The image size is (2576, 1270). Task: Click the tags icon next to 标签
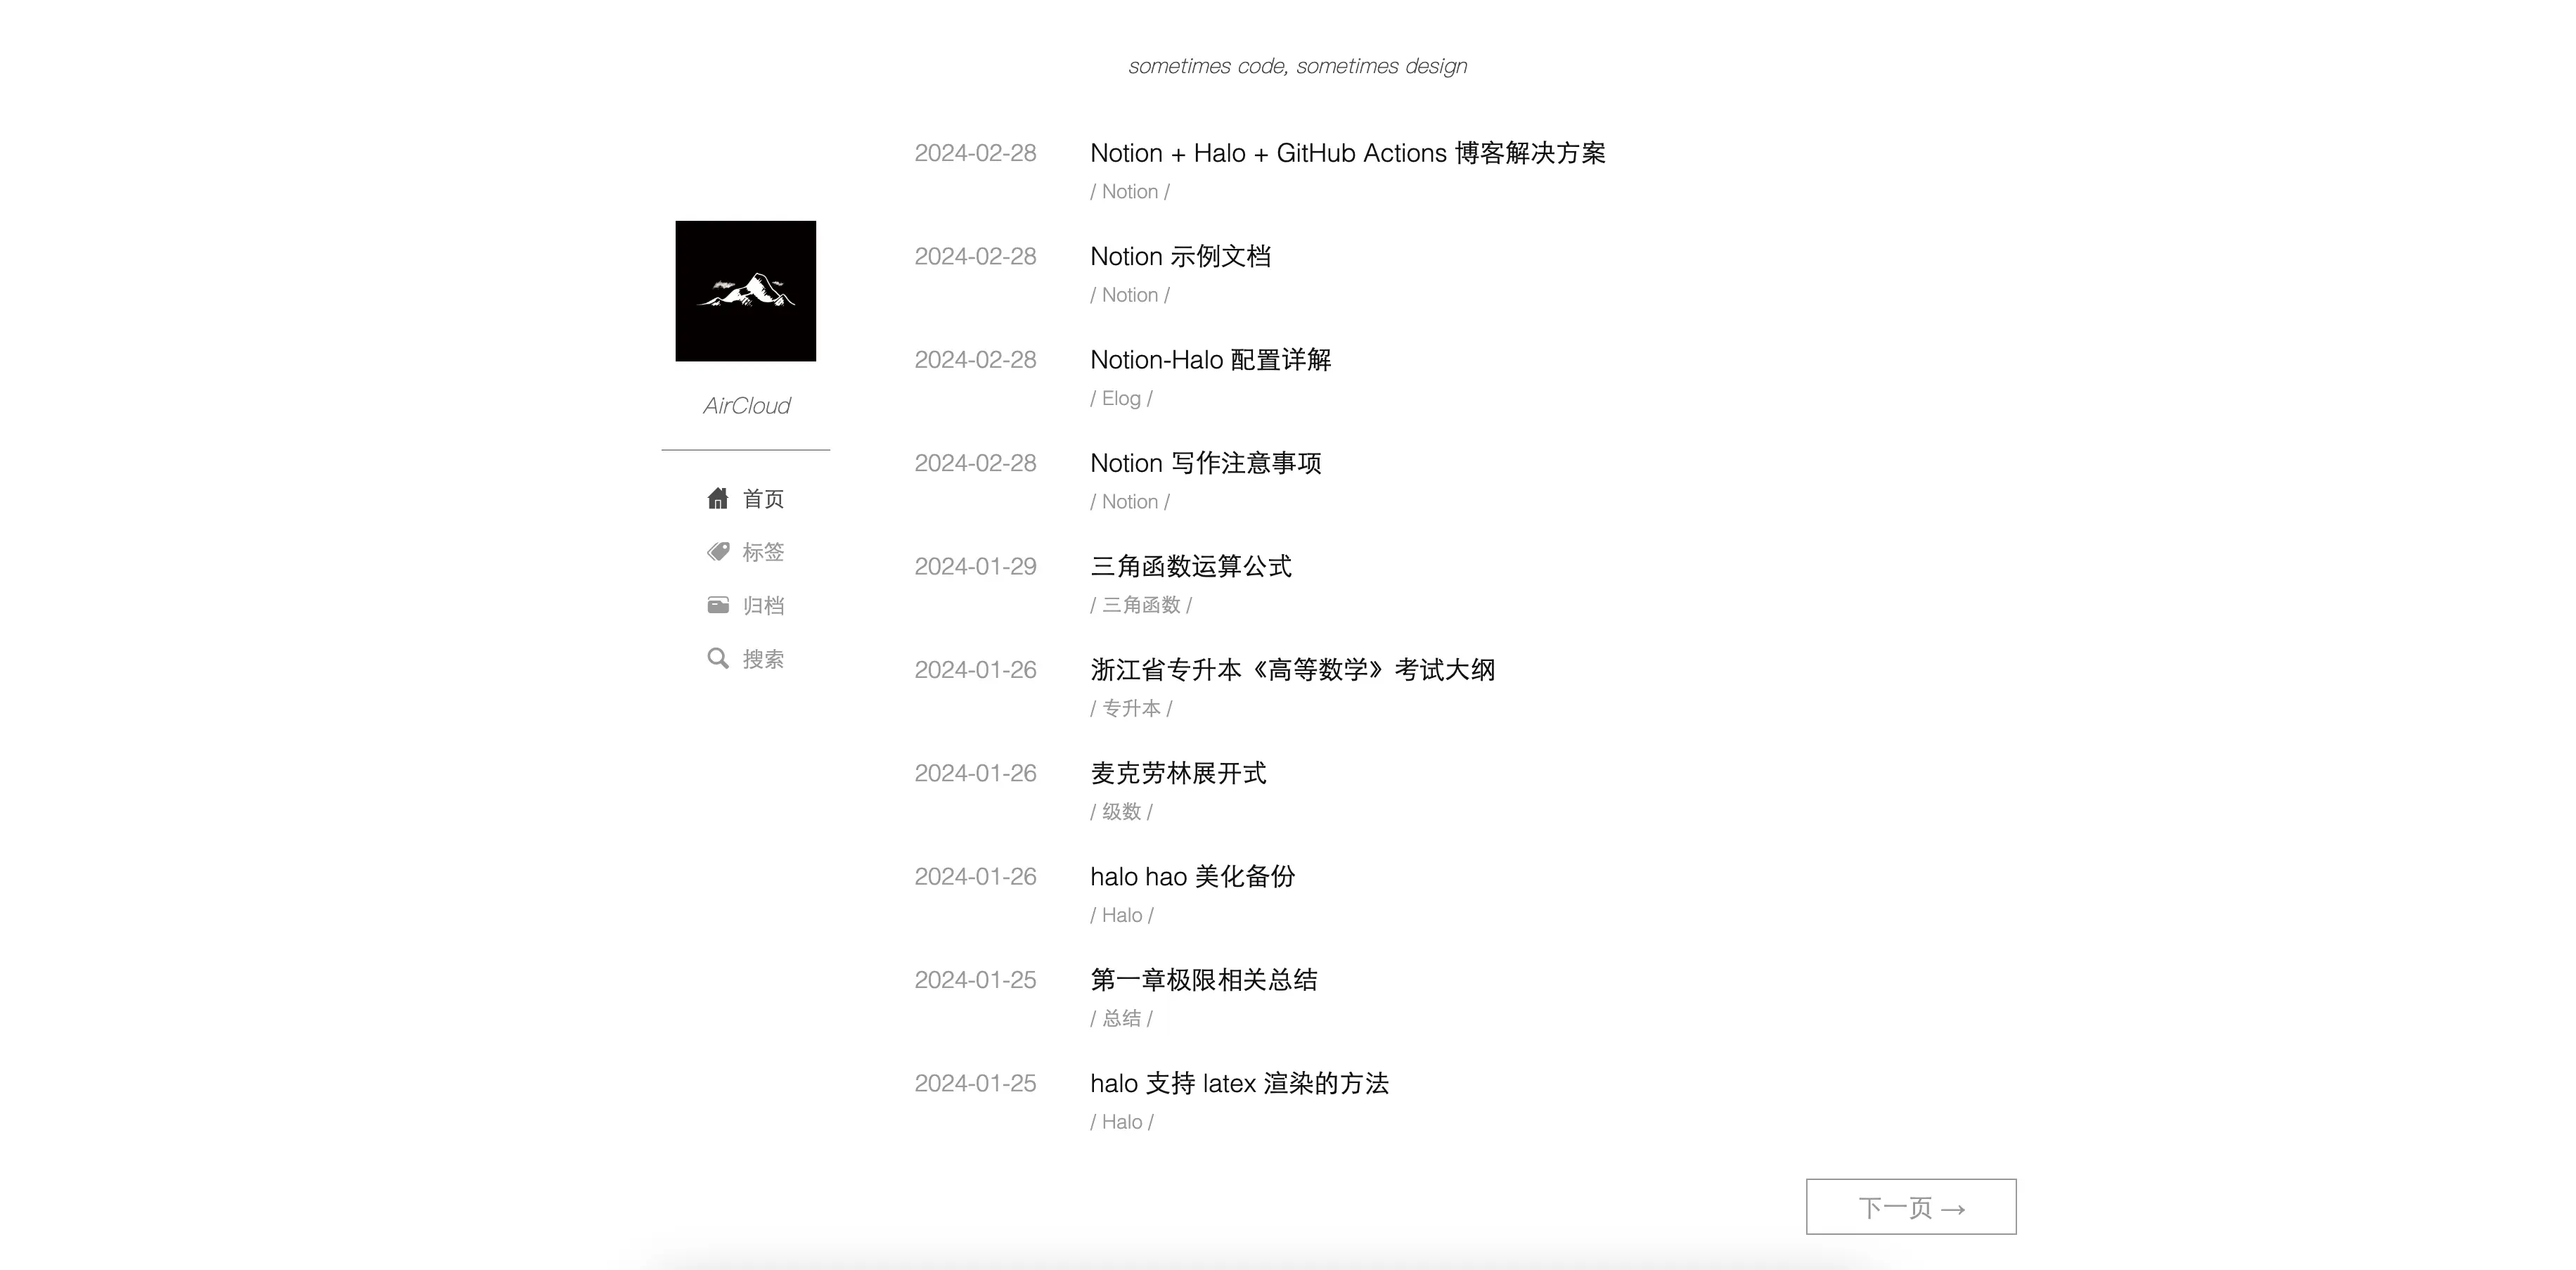pyautogui.click(x=718, y=551)
